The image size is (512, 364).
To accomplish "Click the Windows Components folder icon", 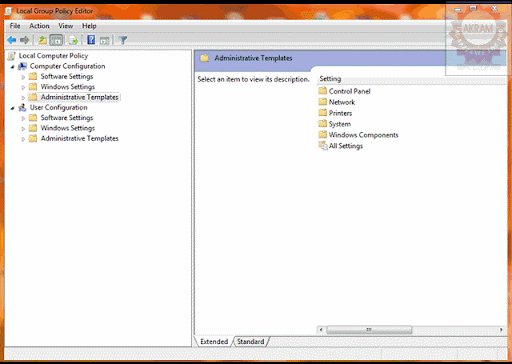I will click(322, 135).
